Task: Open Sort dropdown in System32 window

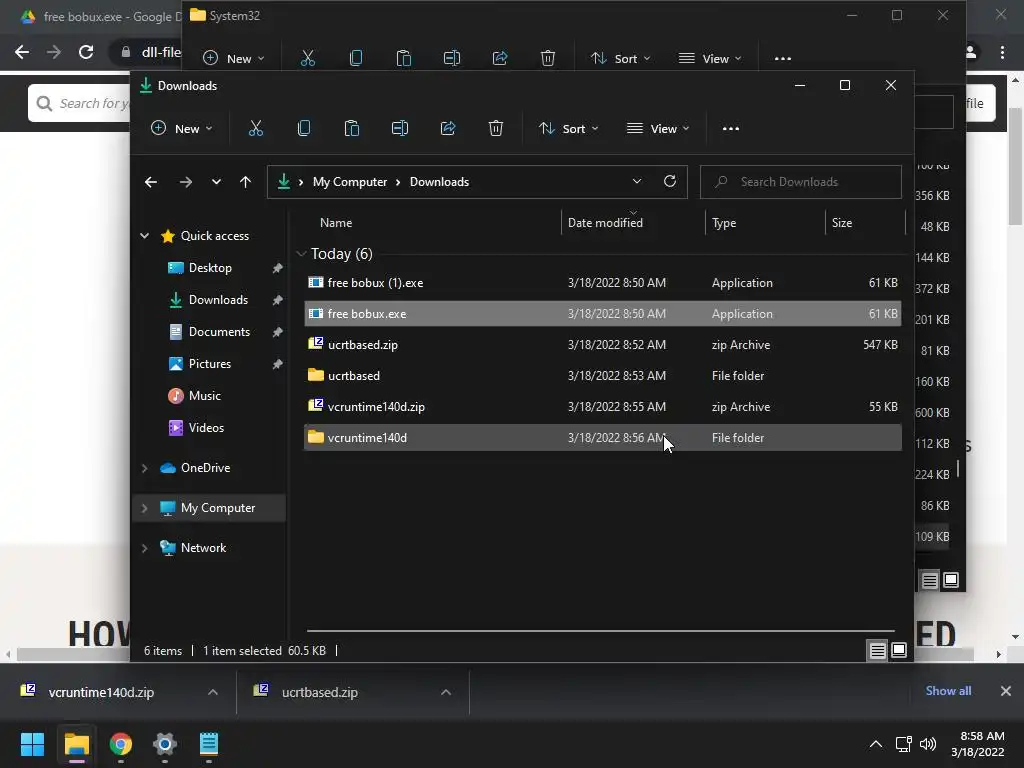Action: tap(620, 59)
